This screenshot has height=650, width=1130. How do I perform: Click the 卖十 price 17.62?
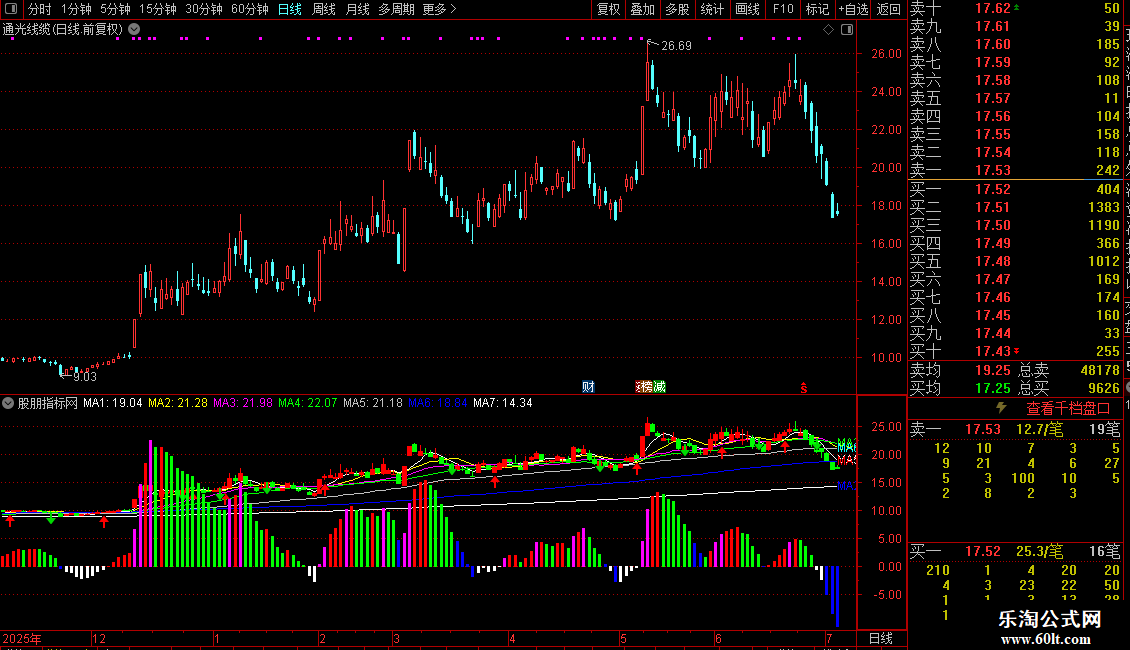993,8
